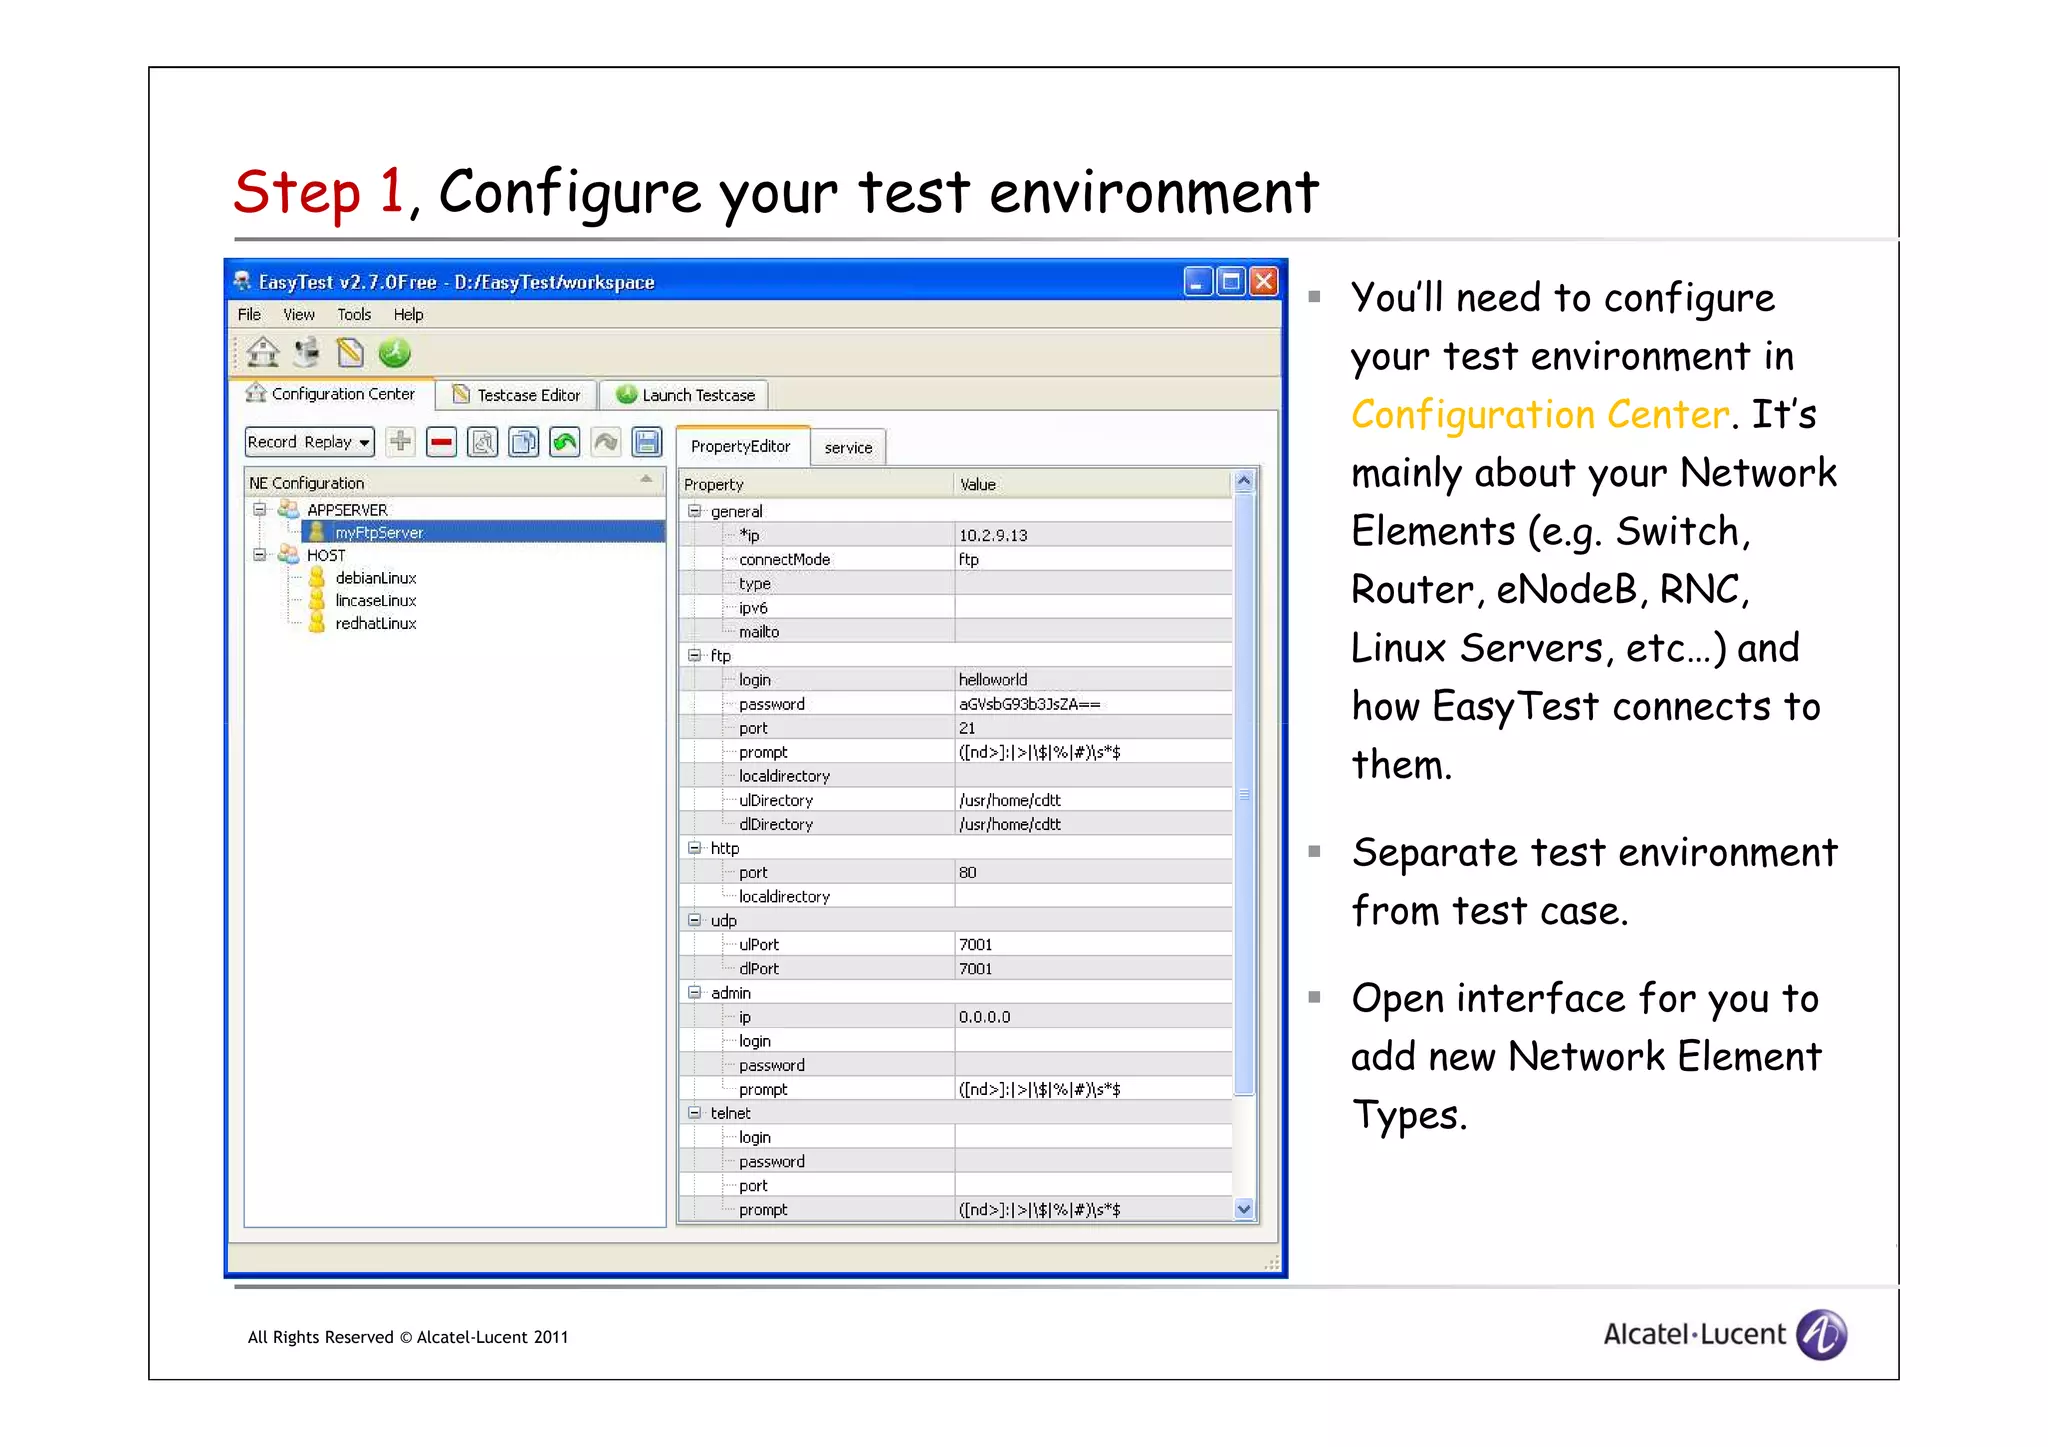This screenshot has height=1447, width=2048.
Task: Collapse the http property group
Action: [694, 848]
